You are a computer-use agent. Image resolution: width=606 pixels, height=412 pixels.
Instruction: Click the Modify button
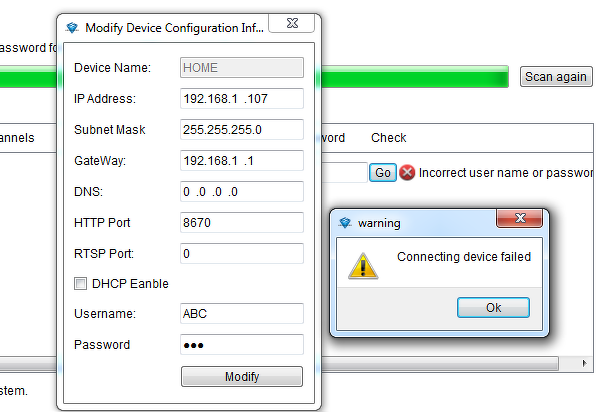coord(241,377)
